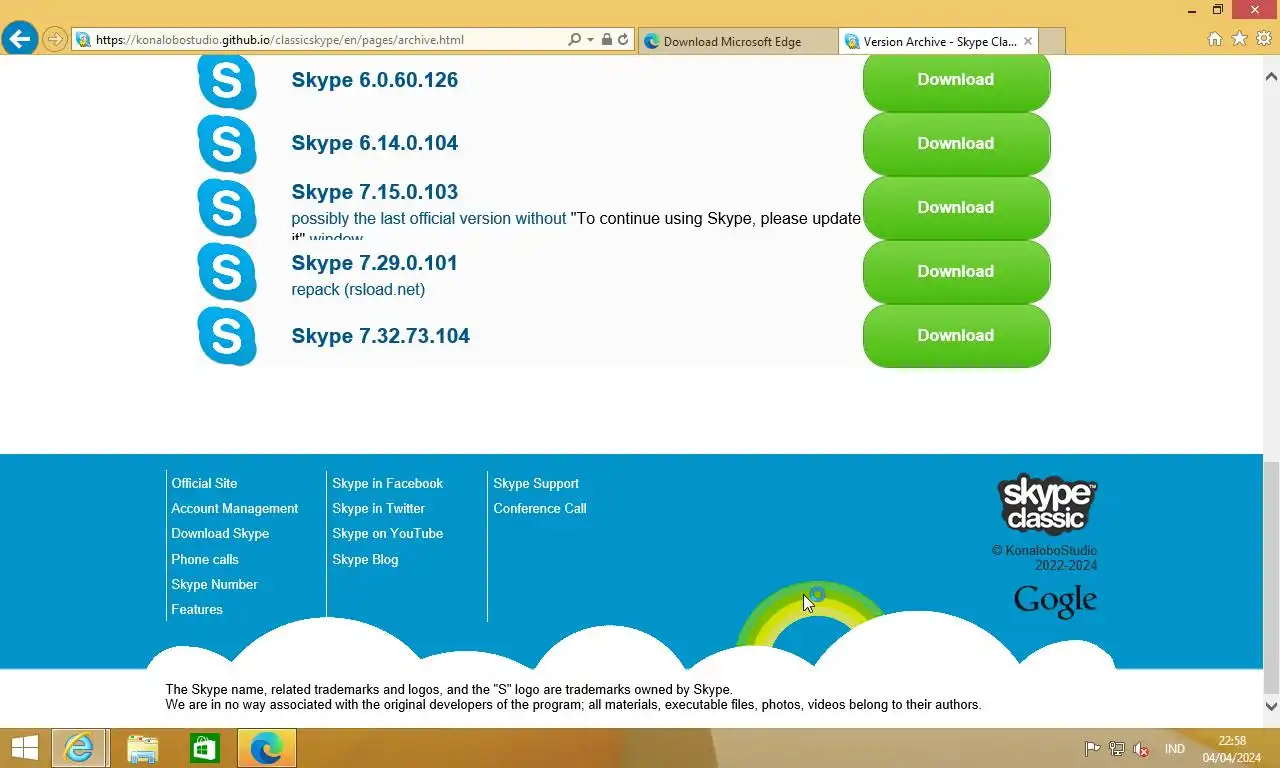The height and width of the screenshot is (768, 1280).
Task: Open Download Skype footer link
Action: tap(220, 533)
